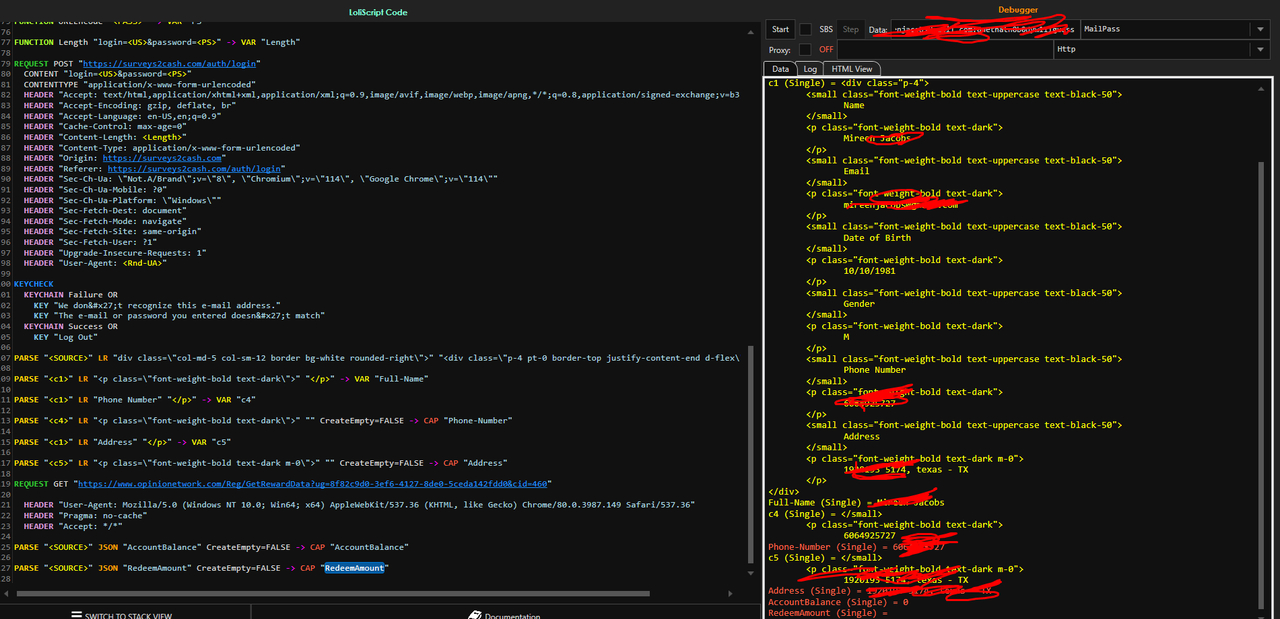Click the Step button

850,29
